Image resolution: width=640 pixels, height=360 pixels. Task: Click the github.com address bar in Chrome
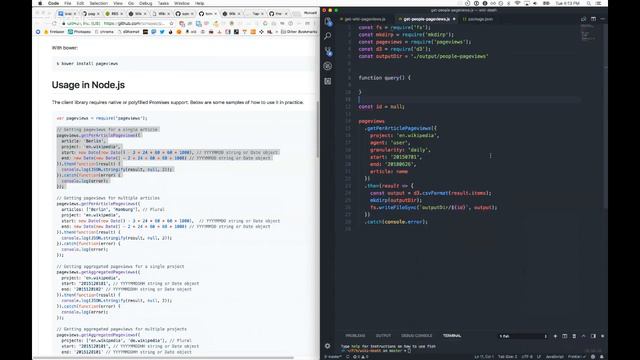click(118, 23)
